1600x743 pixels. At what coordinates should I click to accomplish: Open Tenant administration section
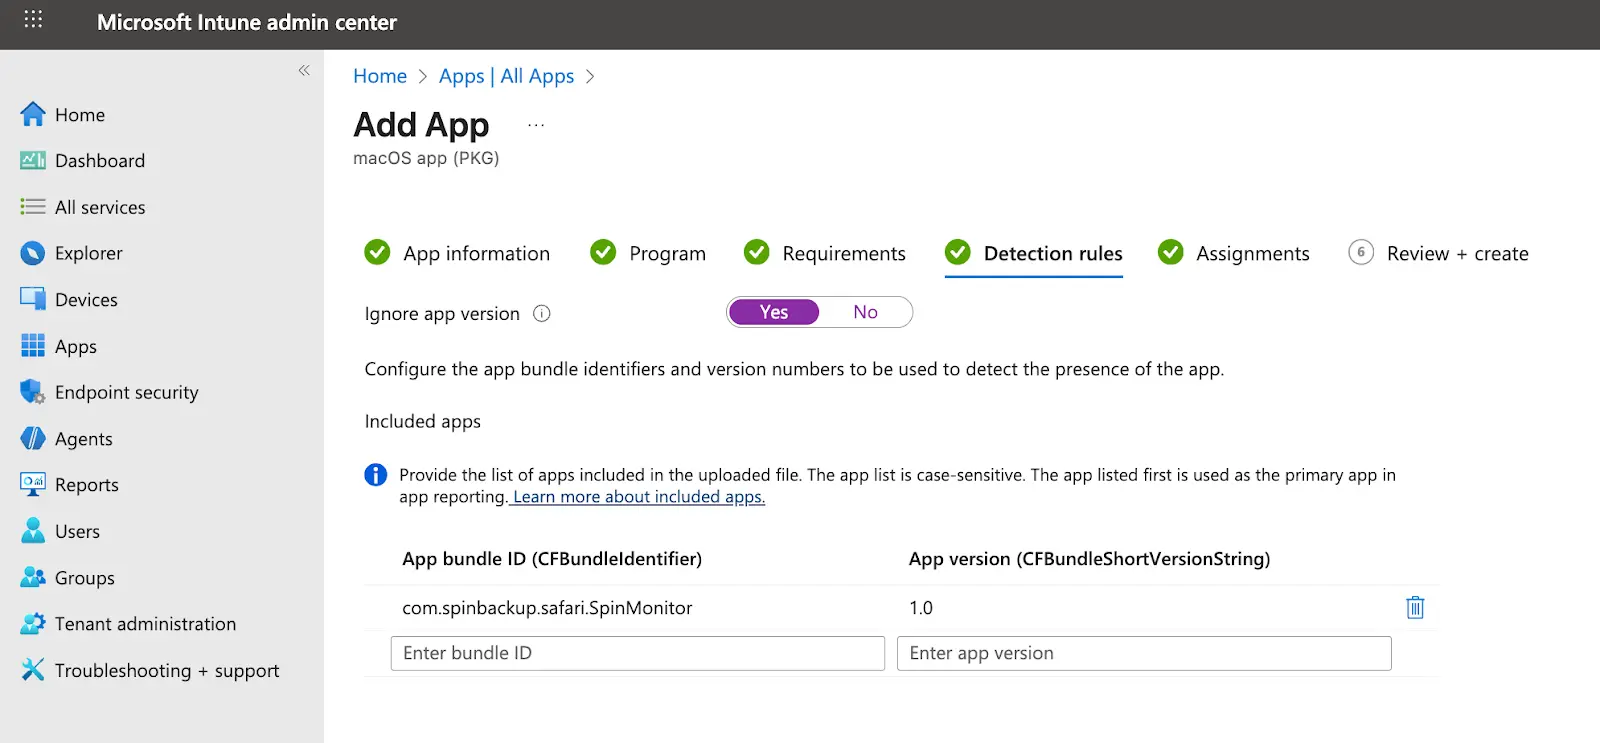[145, 624]
